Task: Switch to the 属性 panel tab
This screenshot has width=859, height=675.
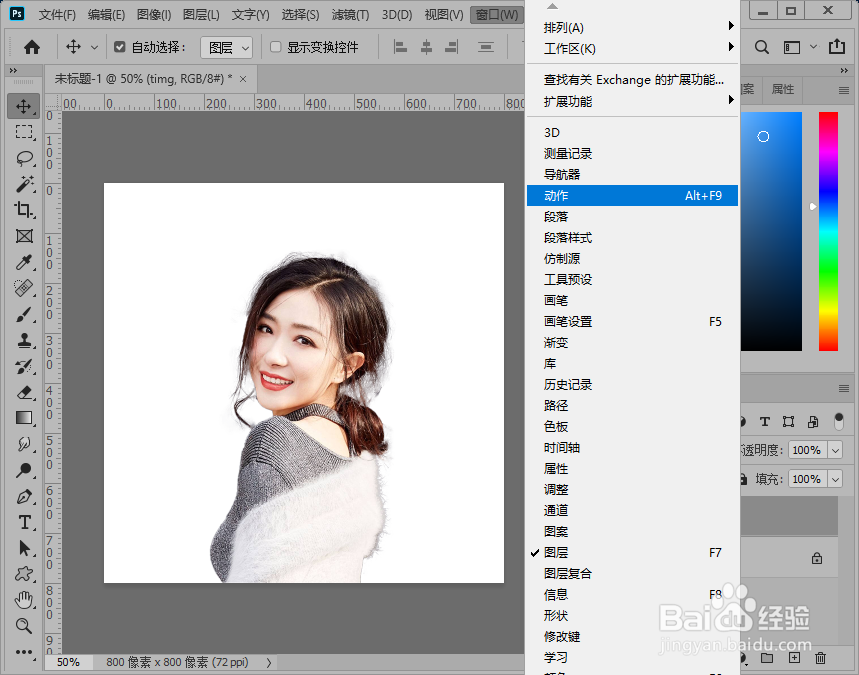Action: pyautogui.click(x=782, y=89)
